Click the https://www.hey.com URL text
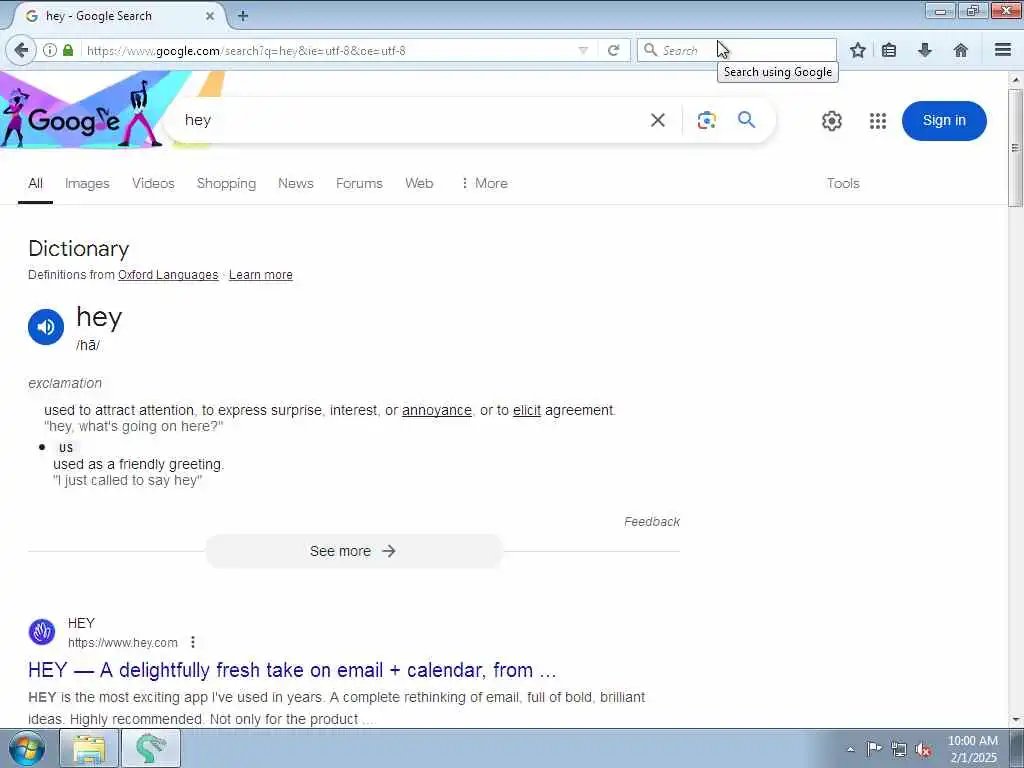 point(123,643)
